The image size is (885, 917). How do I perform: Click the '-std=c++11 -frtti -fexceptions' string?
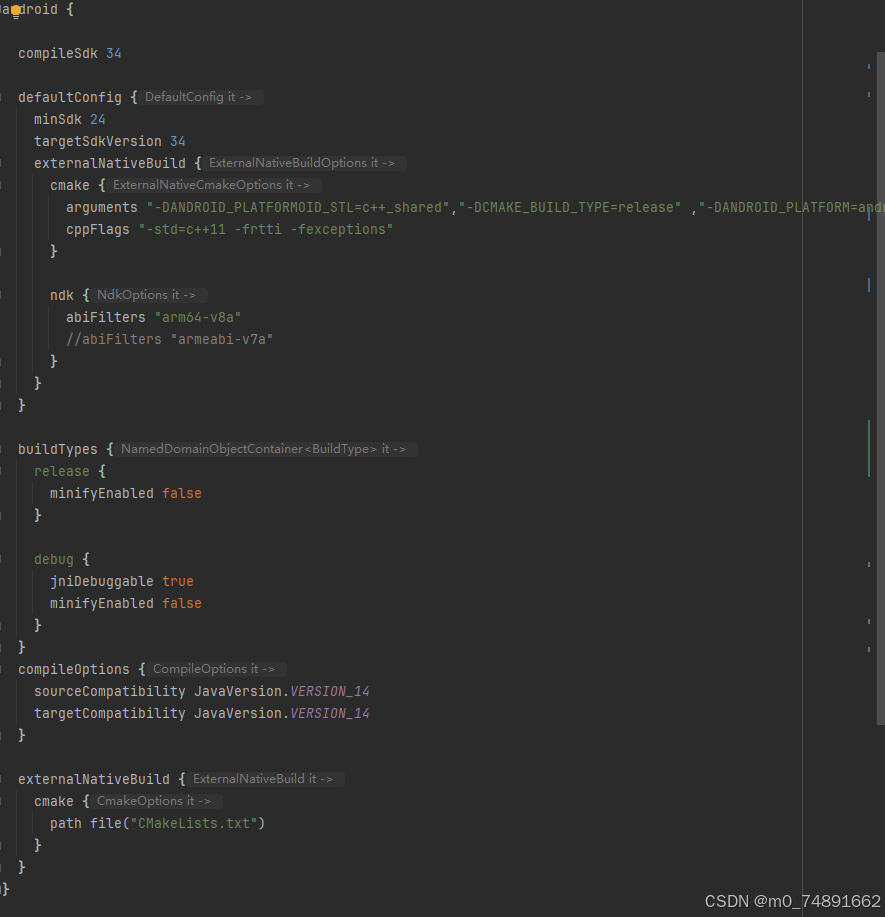point(266,229)
